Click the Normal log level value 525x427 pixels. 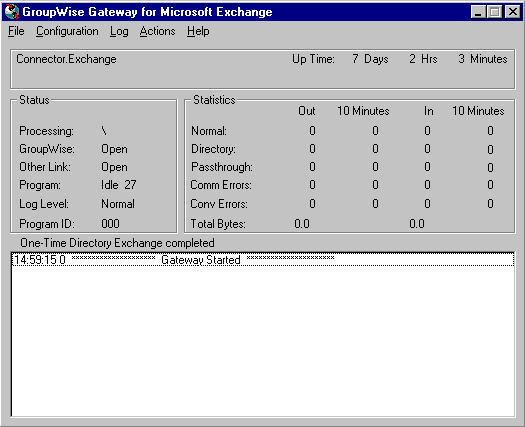(x=118, y=204)
